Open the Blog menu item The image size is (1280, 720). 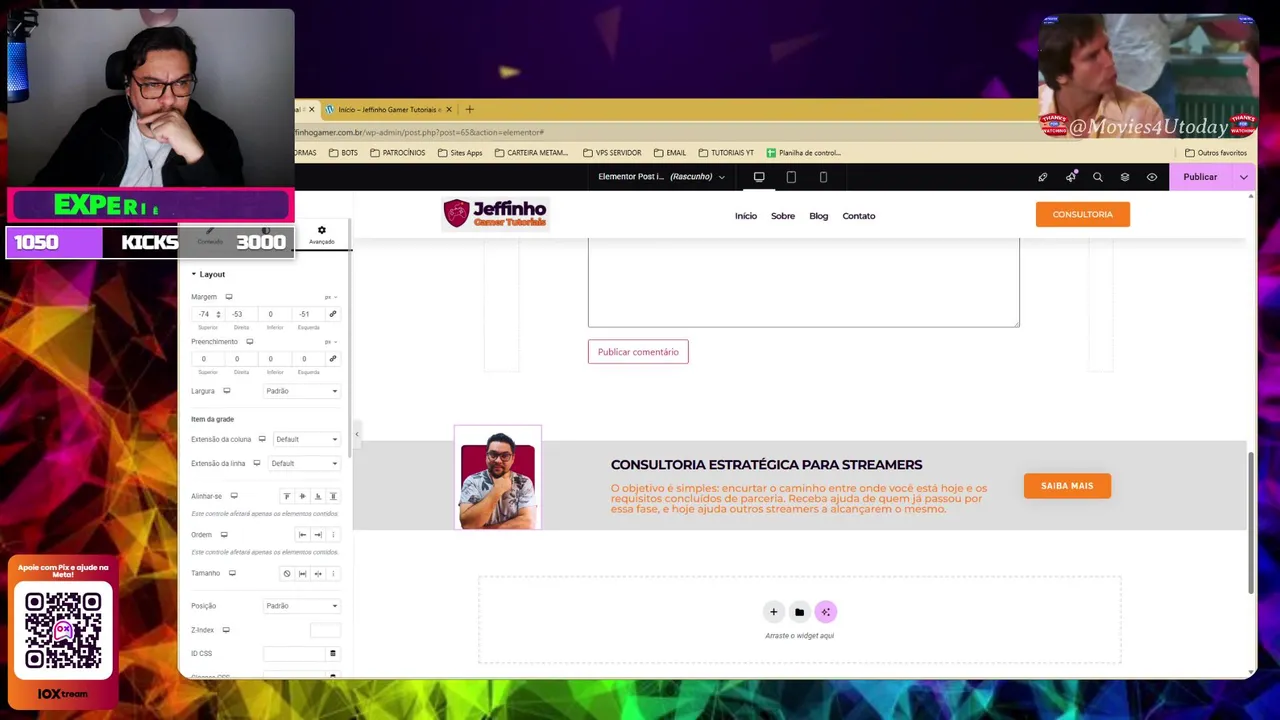(818, 216)
